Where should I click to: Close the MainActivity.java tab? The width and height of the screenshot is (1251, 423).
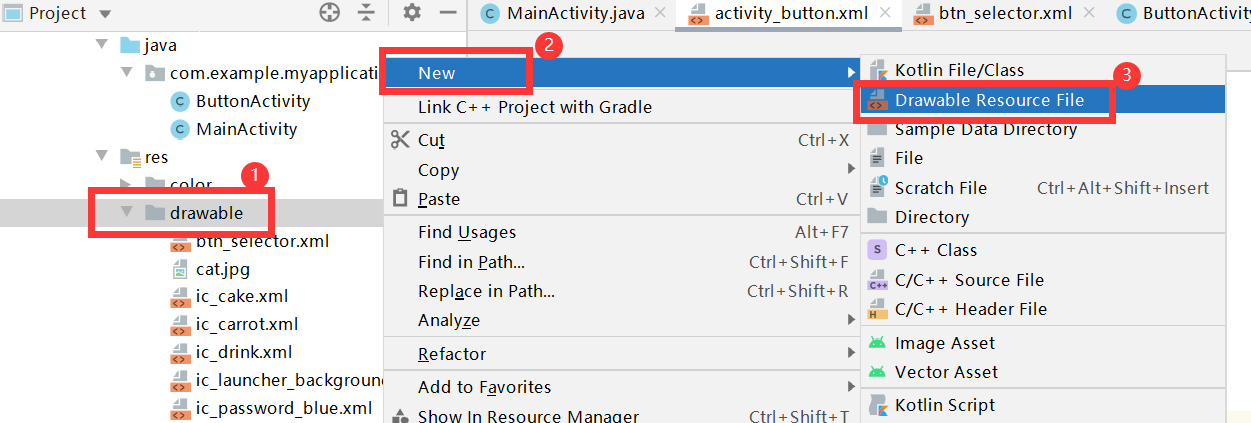point(660,13)
